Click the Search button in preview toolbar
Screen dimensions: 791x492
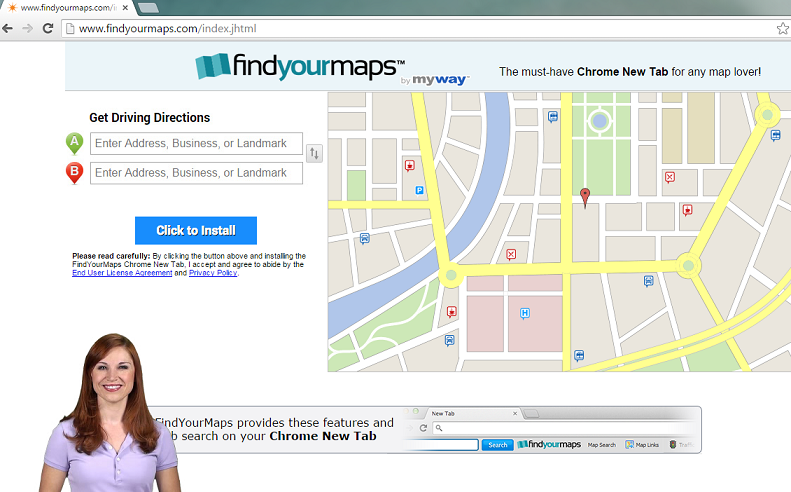coord(497,445)
